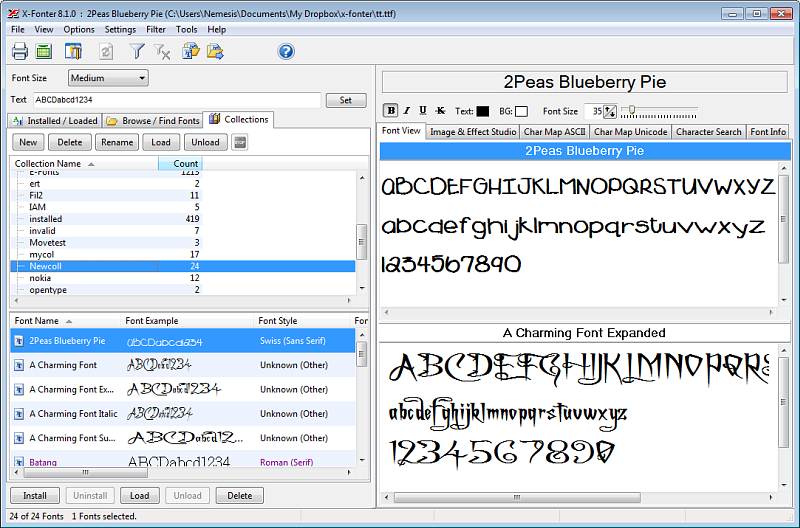This screenshot has width=800, height=528.
Task: Pick the black Text color swatch
Action: pyautogui.click(x=482, y=111)
